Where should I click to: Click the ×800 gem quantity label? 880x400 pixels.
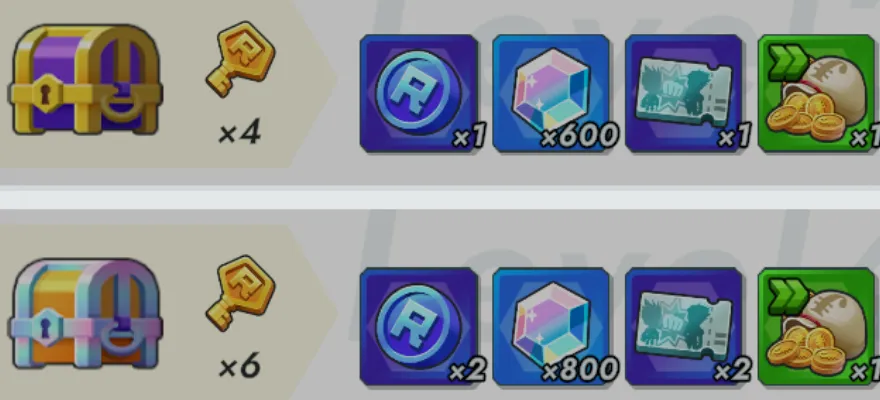579,369
